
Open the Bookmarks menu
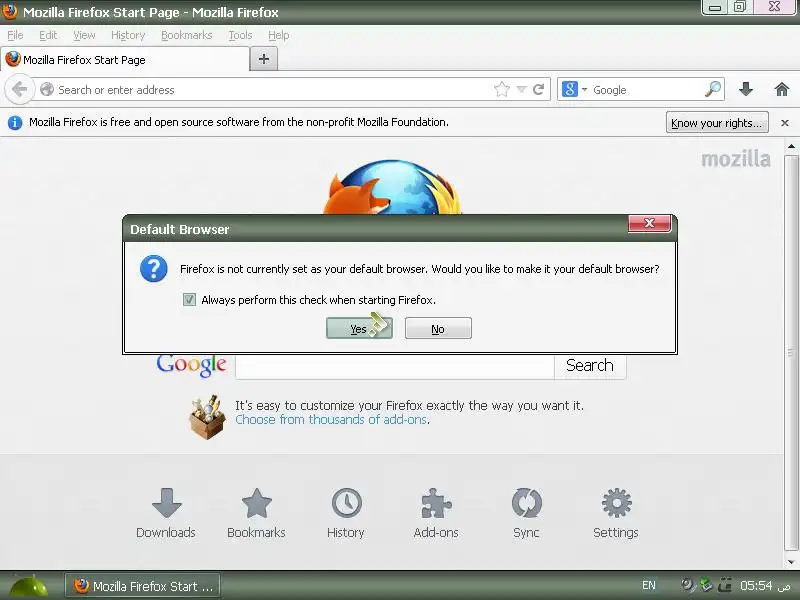187,35
